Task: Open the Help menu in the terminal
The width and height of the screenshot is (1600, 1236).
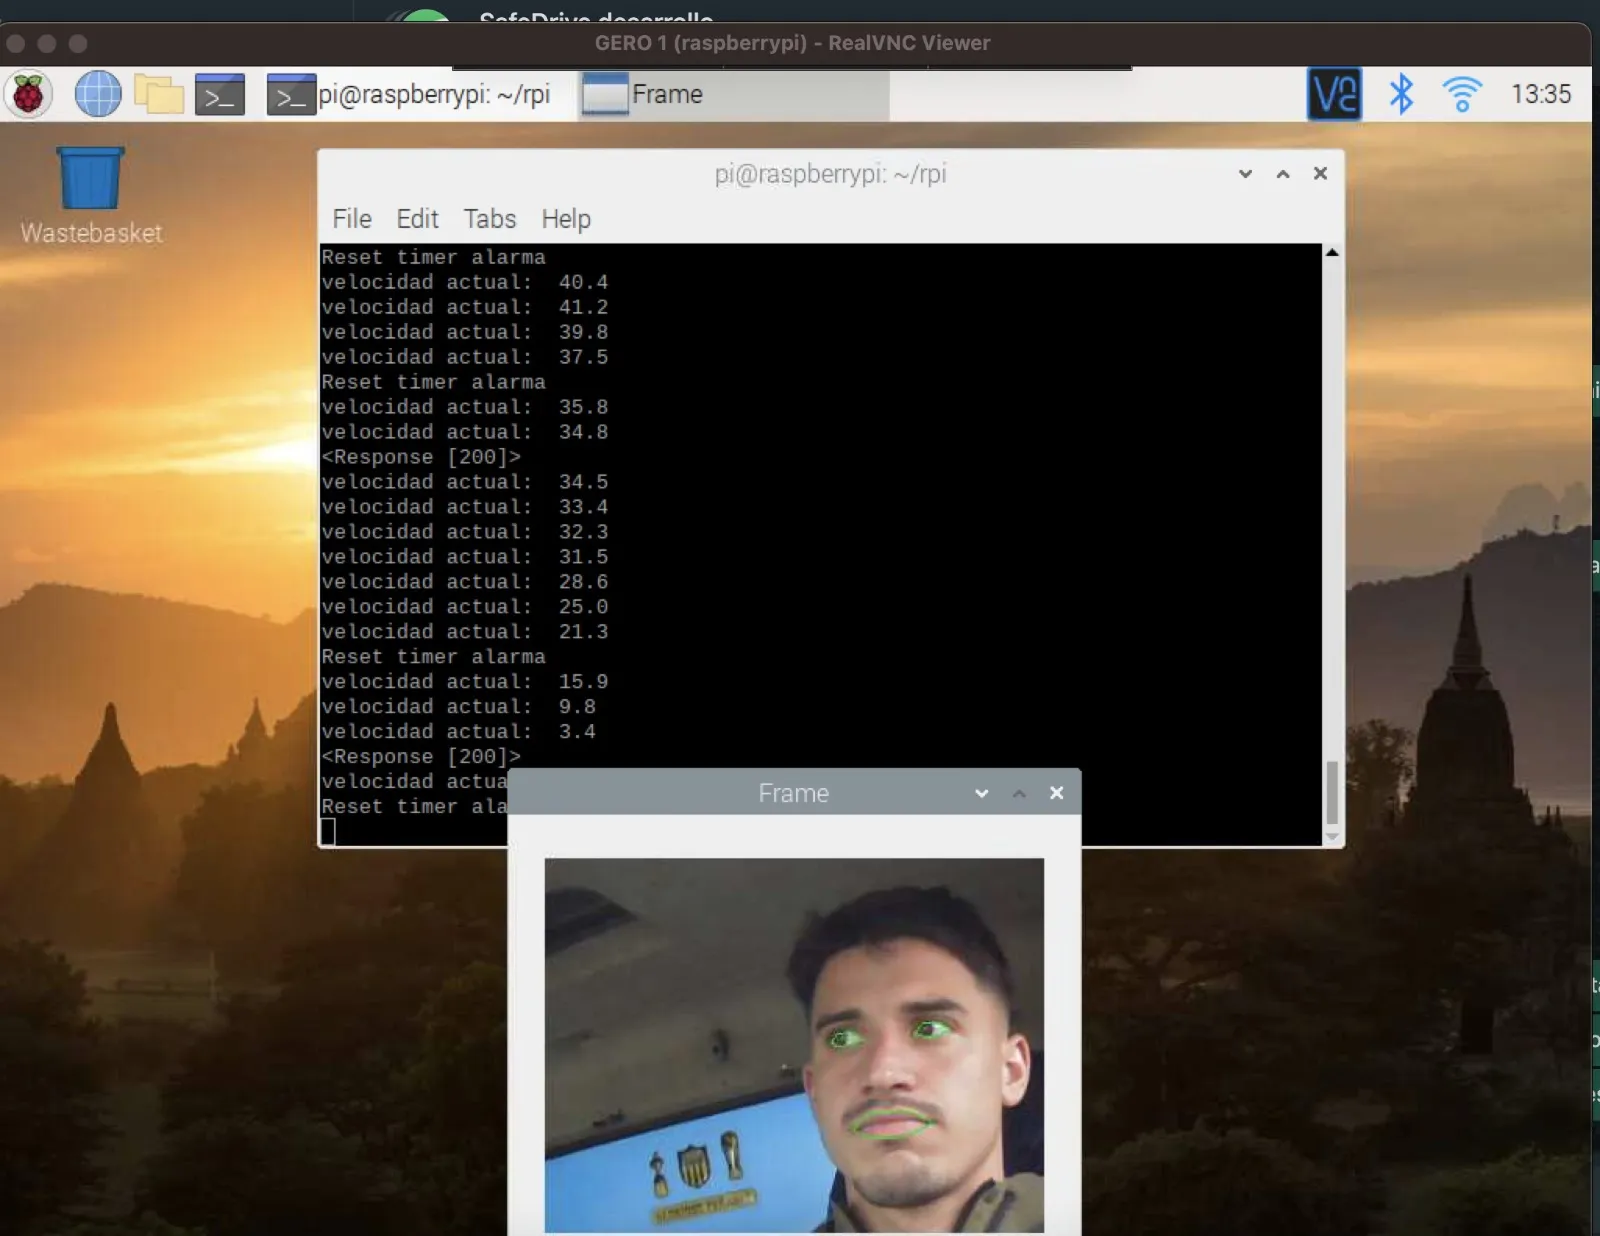Action: click(566, 219)
